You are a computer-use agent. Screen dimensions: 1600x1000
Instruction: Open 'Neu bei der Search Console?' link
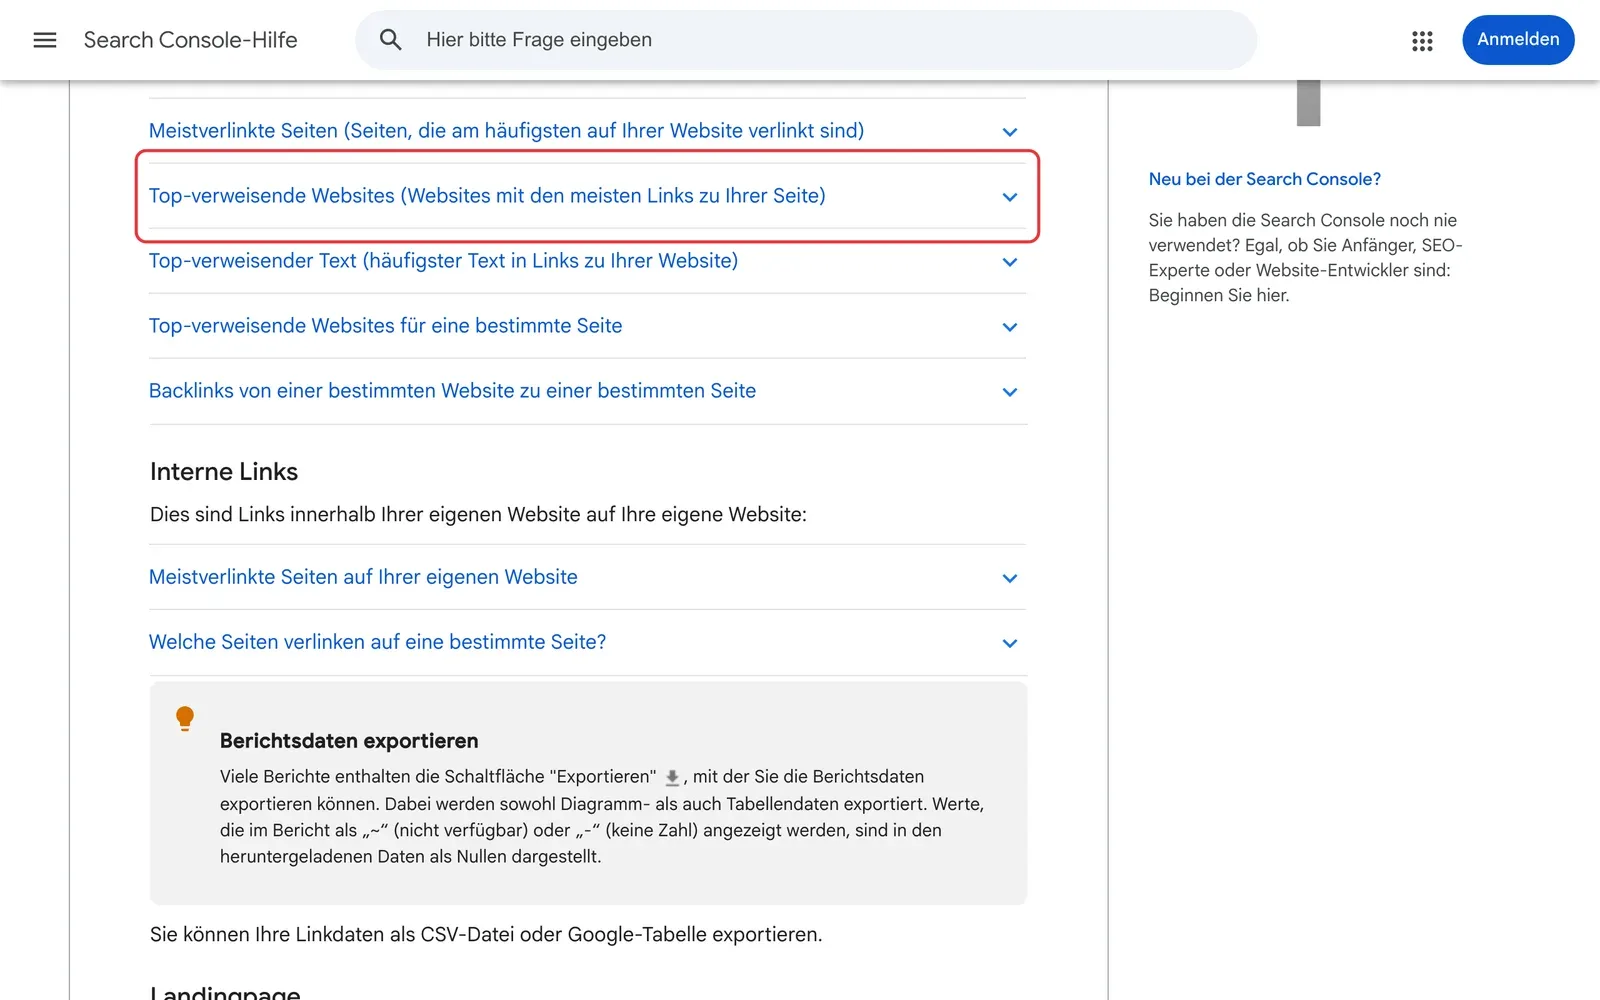pos(1264,179)
